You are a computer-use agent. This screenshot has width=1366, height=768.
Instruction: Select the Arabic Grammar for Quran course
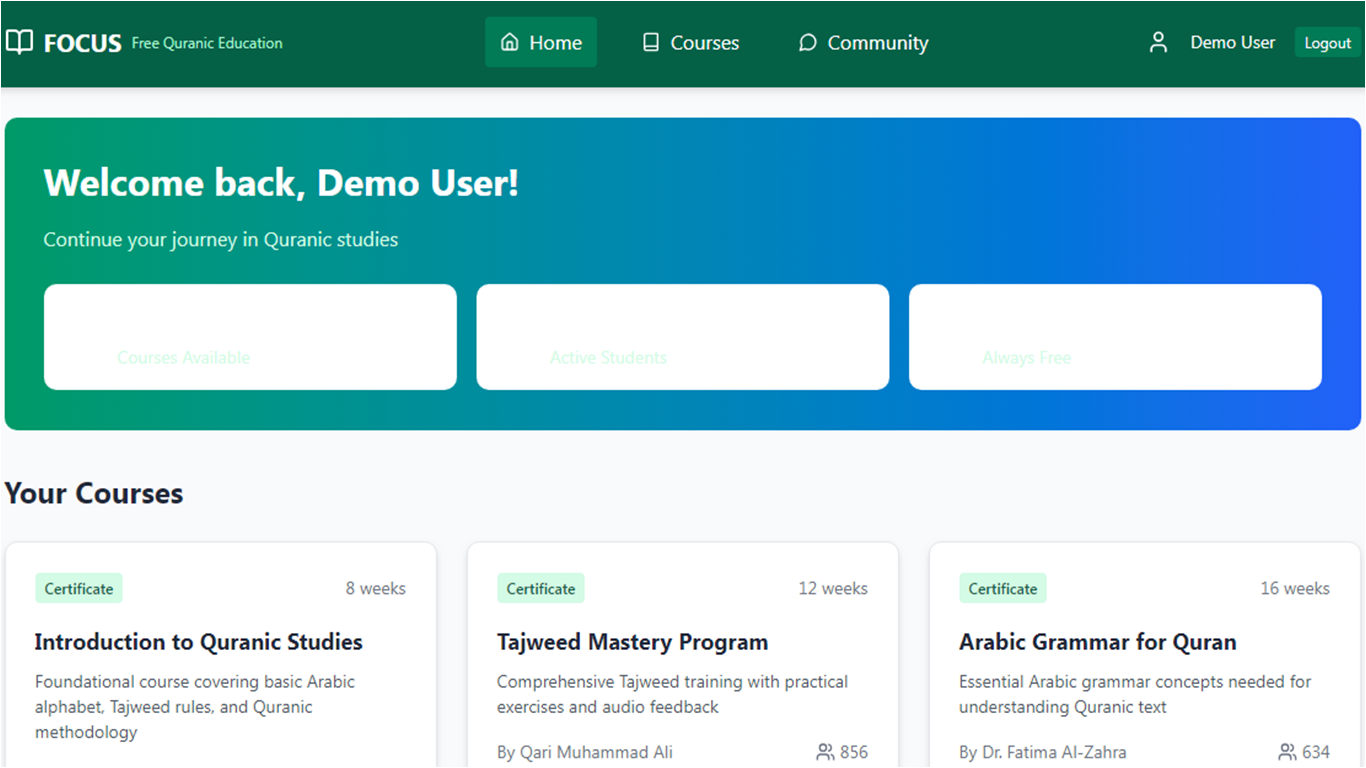tap(1097, 641)
